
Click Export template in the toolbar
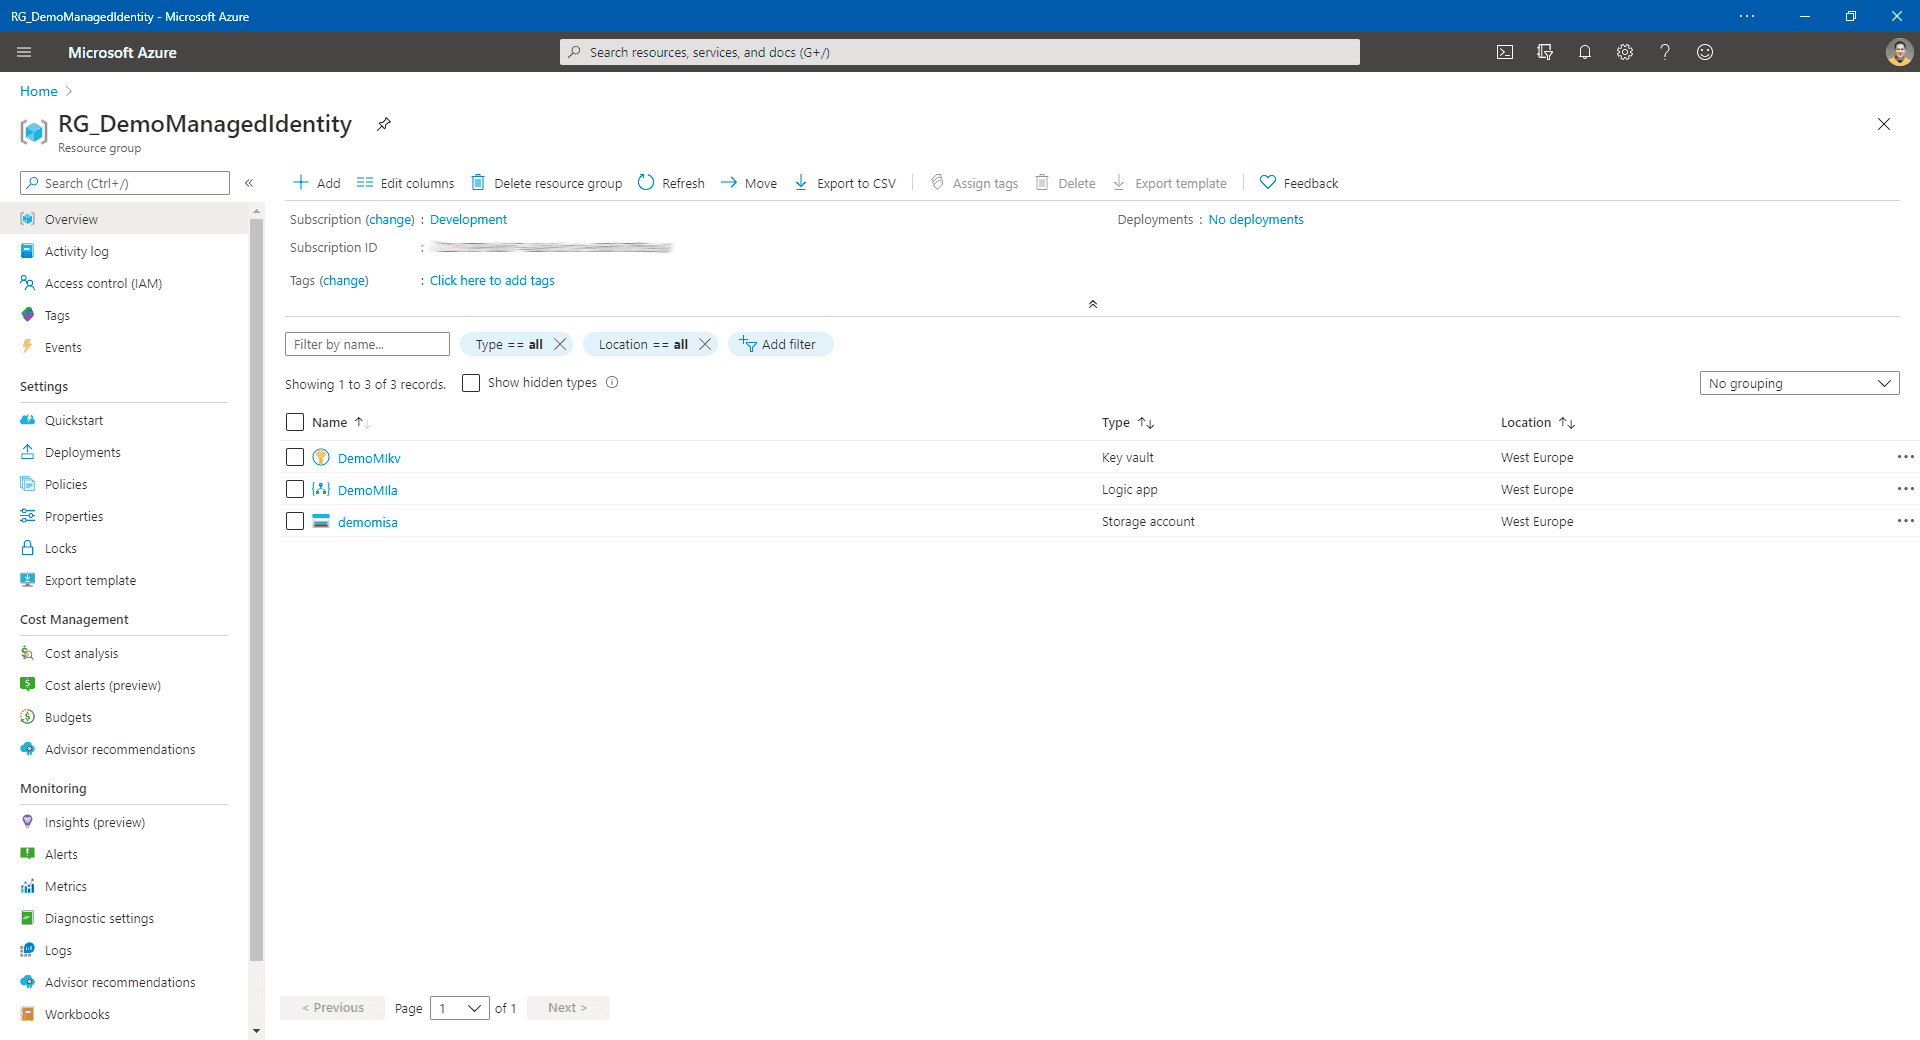point(1170,183)
